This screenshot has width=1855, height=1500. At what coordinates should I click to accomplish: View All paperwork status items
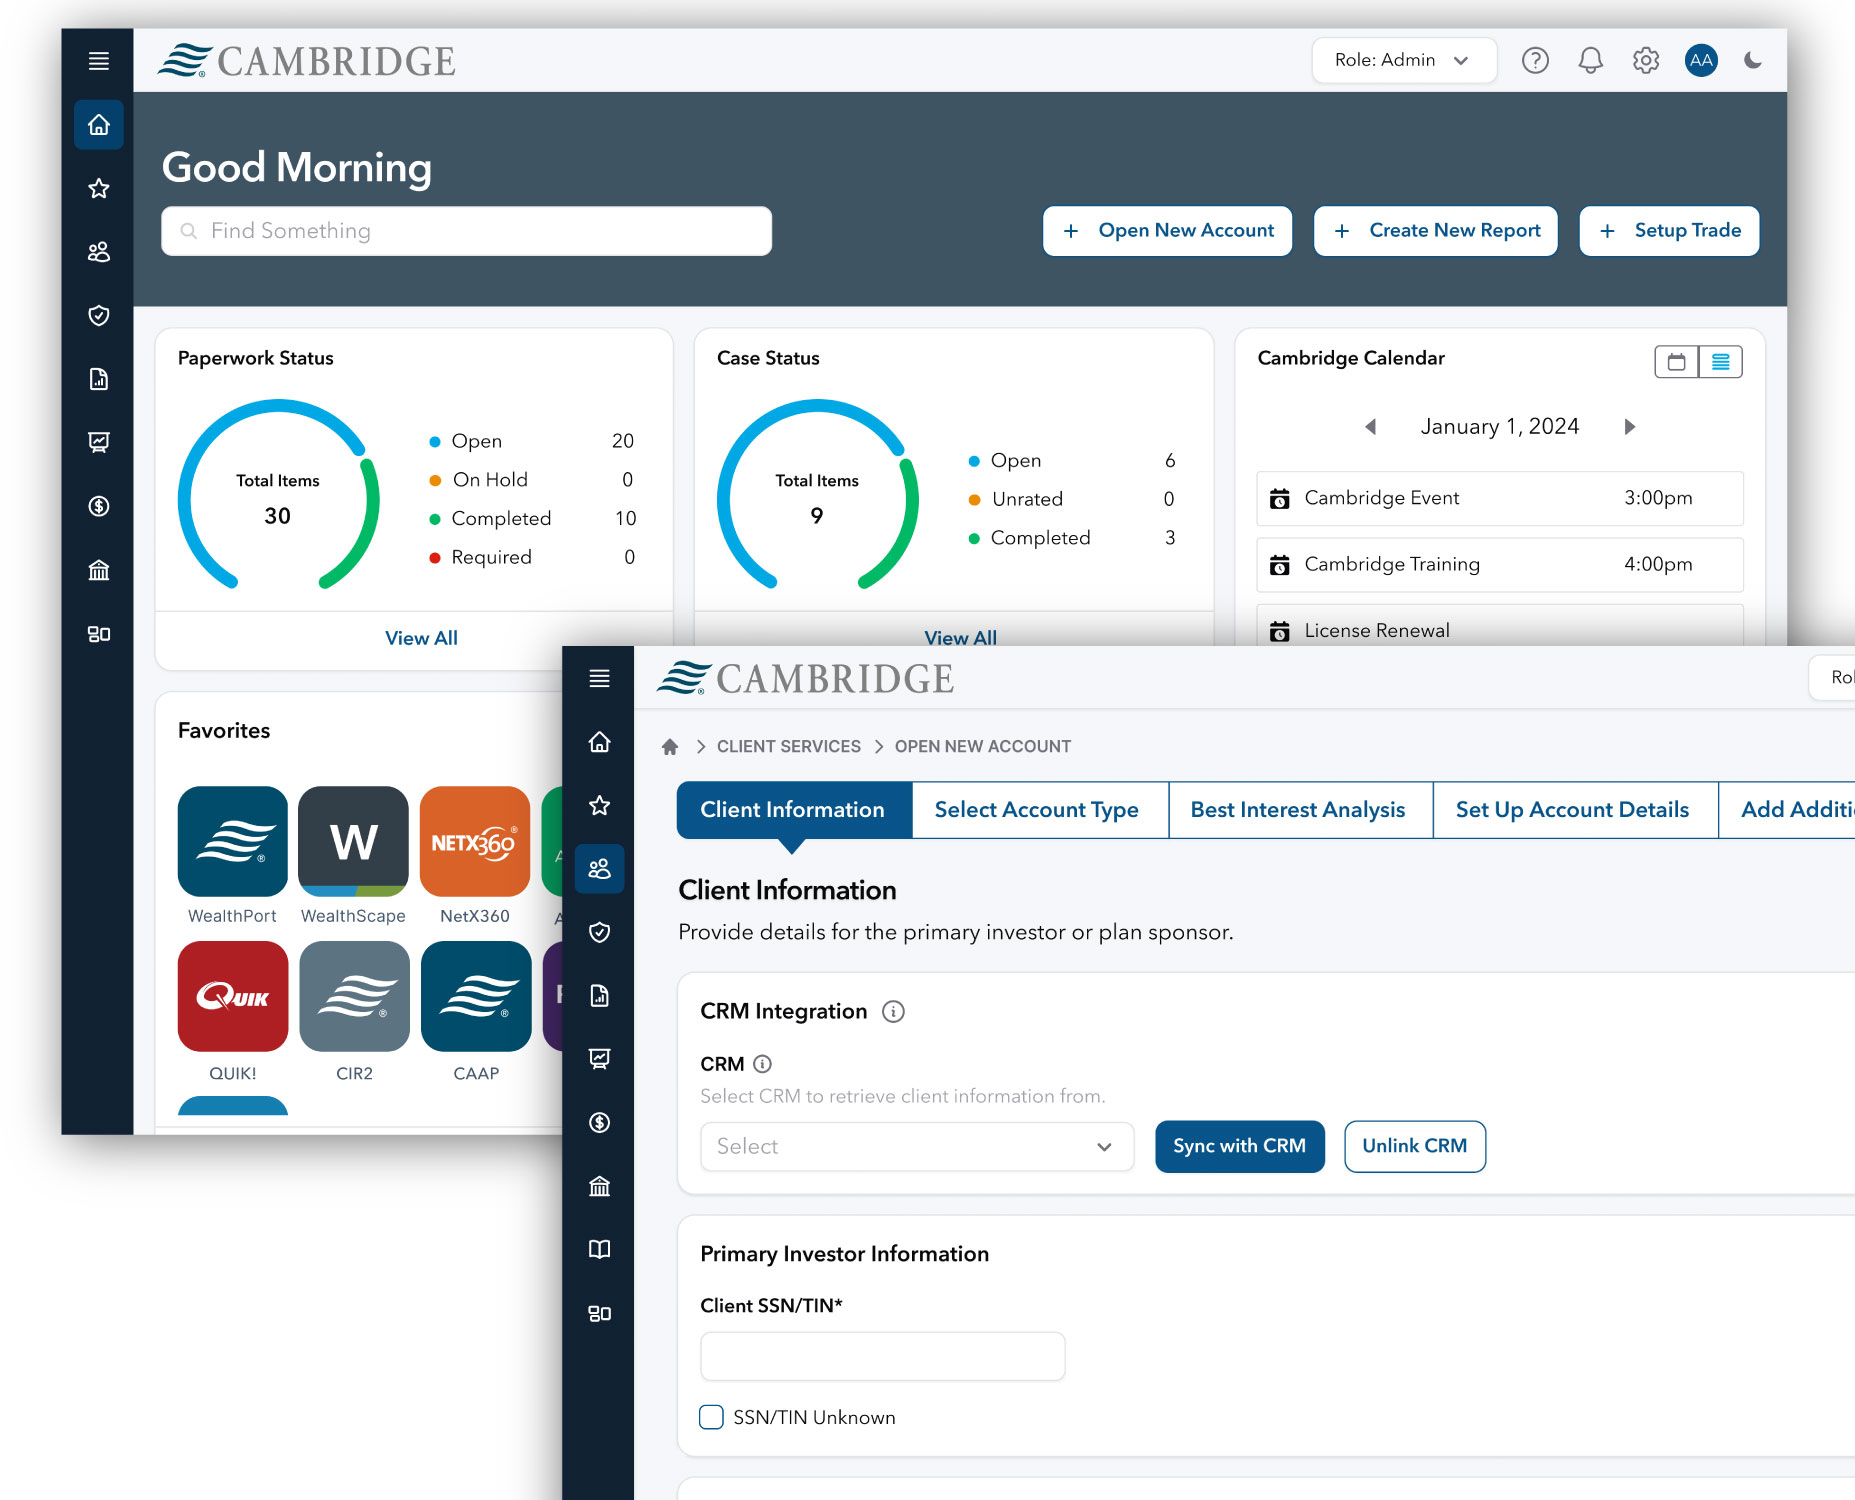[x=421, y=638]
